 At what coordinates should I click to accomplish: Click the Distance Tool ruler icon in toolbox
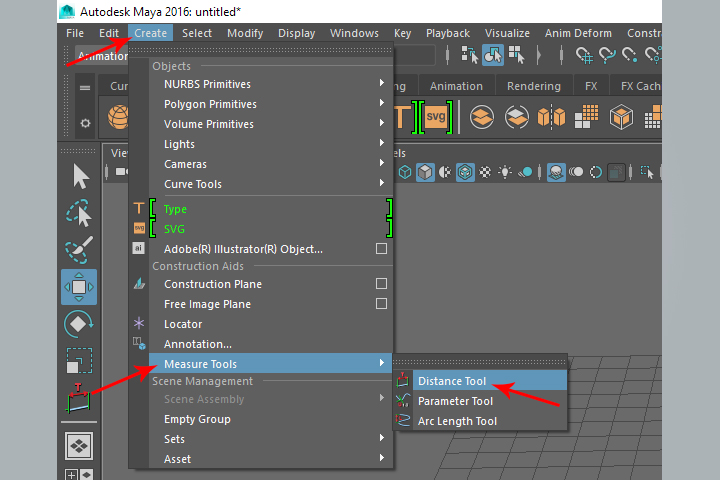(x=78, y=399)
